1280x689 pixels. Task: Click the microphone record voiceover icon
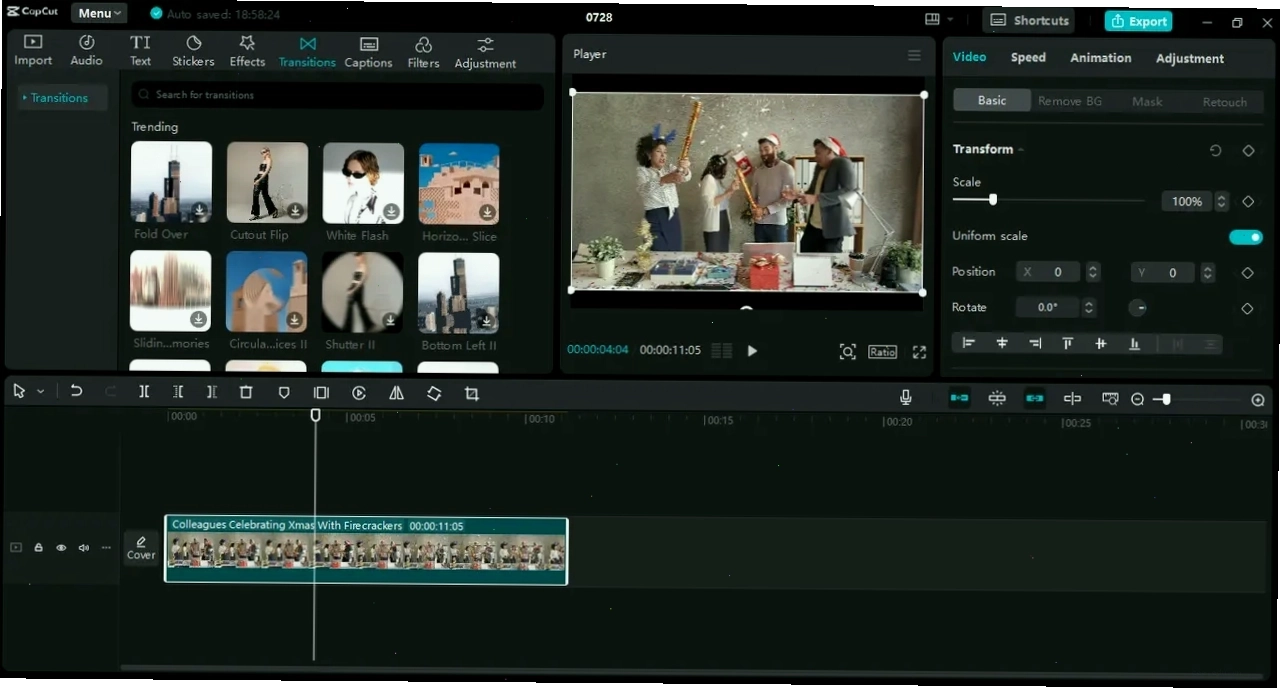click(x=905, y=398)
